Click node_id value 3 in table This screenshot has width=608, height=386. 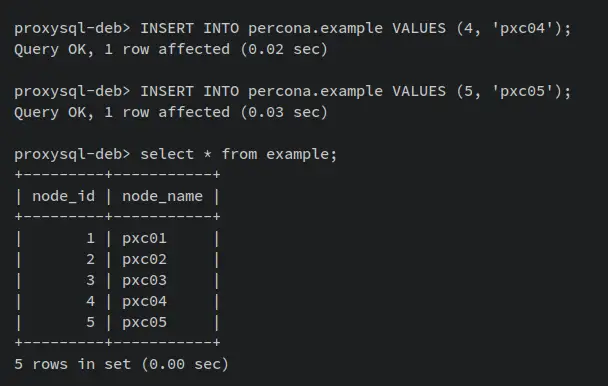(90, 280)
